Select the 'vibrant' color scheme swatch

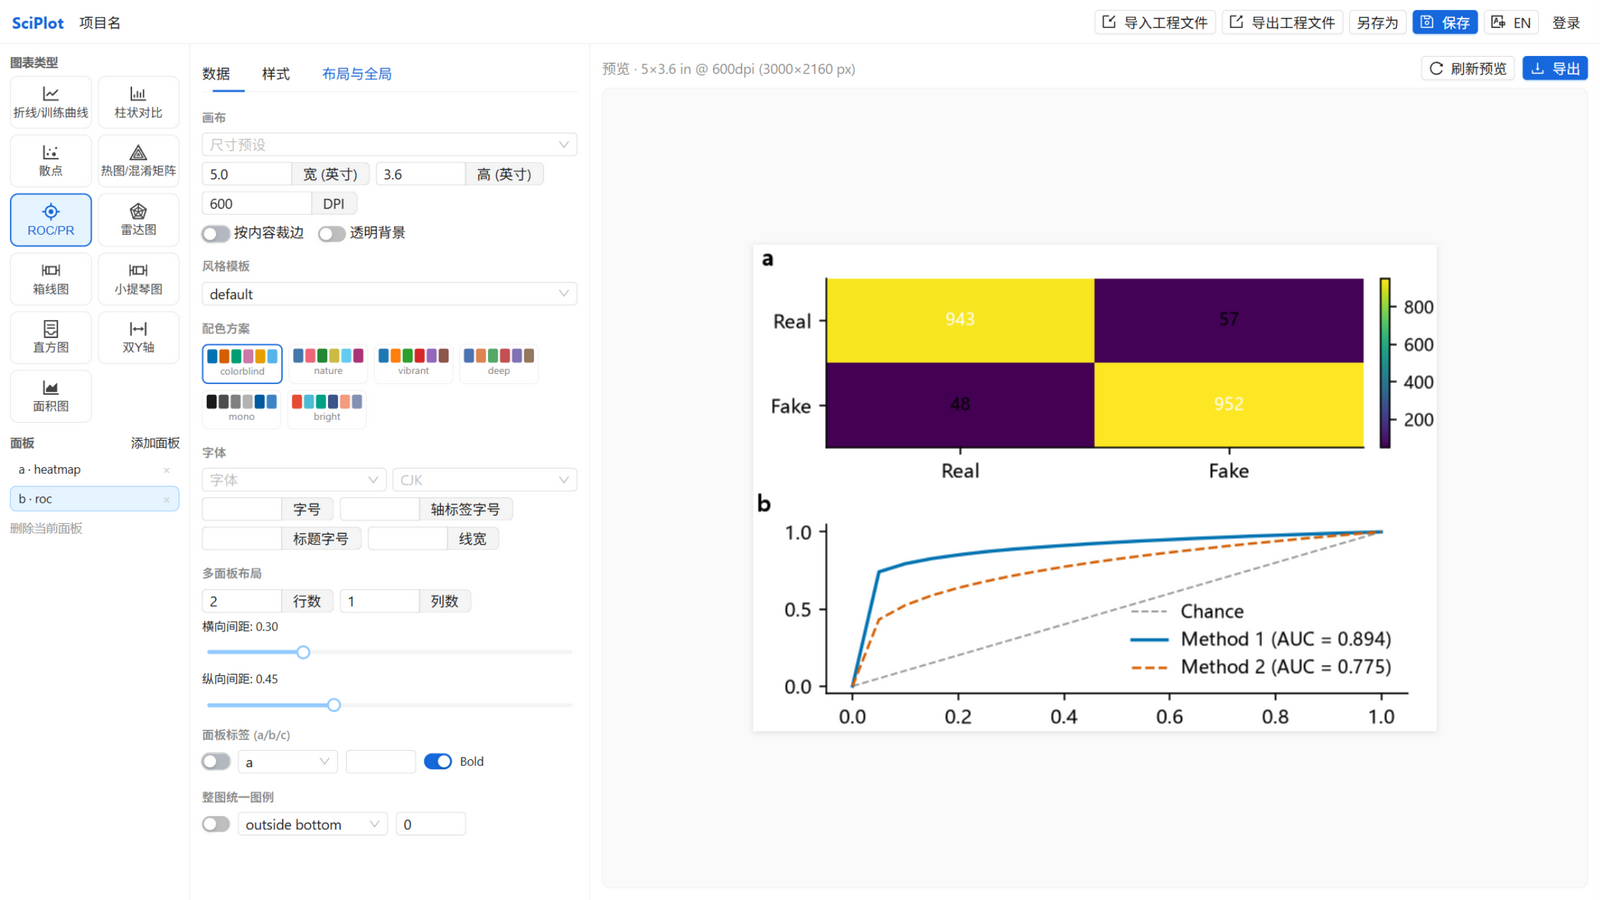pyautogui.click(x=413, y=362)
